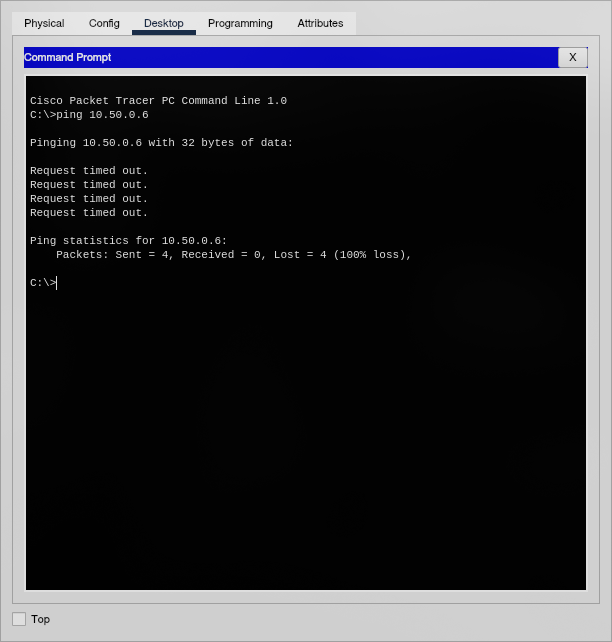Click the third 'Request timed out.' line
612x642 pixels.
[89, 199]
